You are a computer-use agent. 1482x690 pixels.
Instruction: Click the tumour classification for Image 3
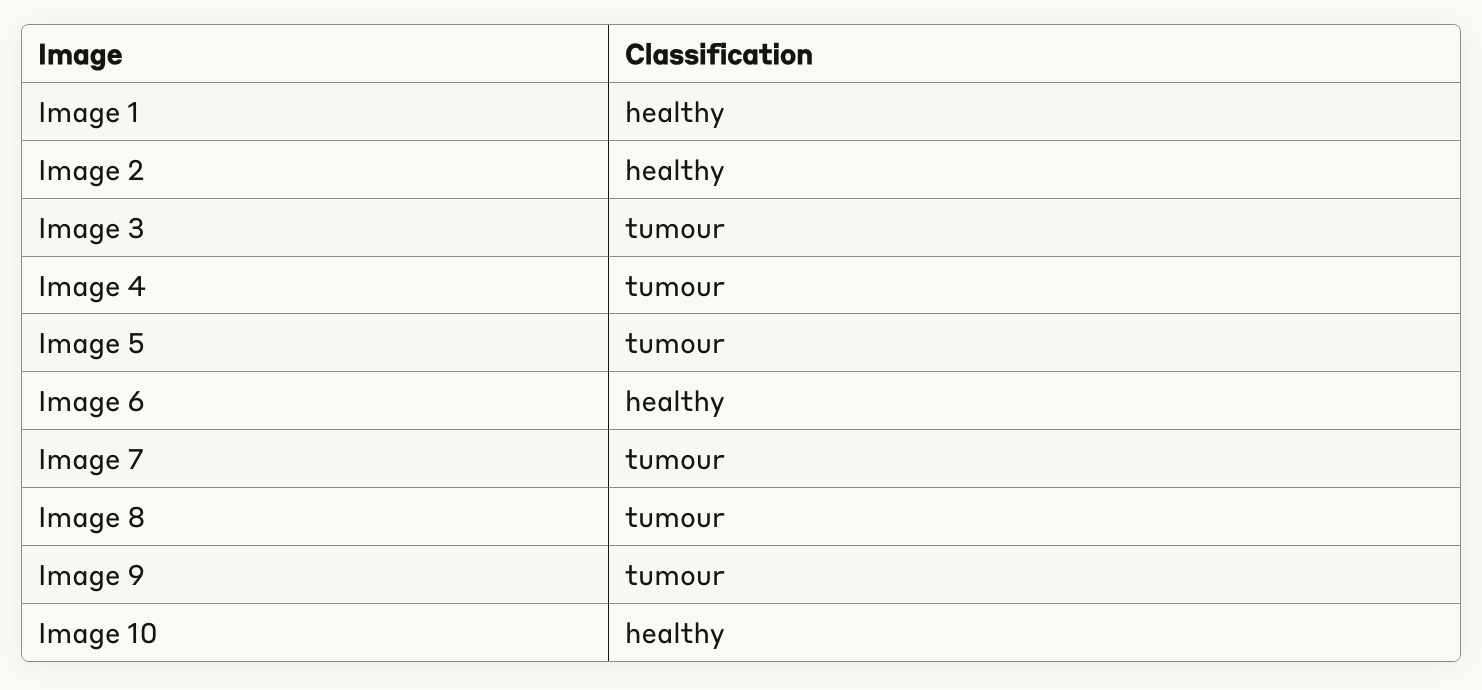[674, 229]
